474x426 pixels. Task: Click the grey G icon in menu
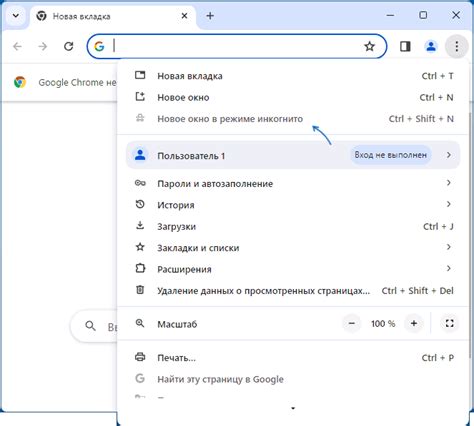click(140, 378)
